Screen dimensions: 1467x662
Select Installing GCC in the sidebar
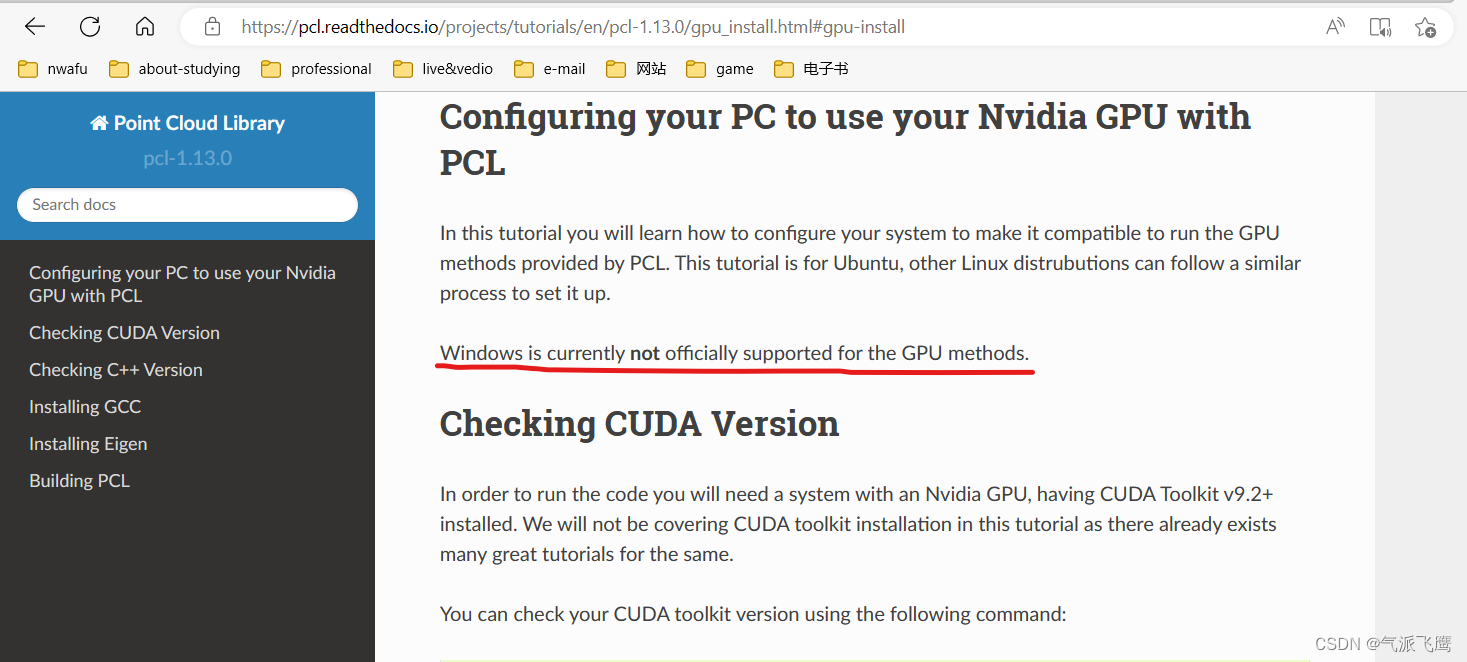pos(85,406)
